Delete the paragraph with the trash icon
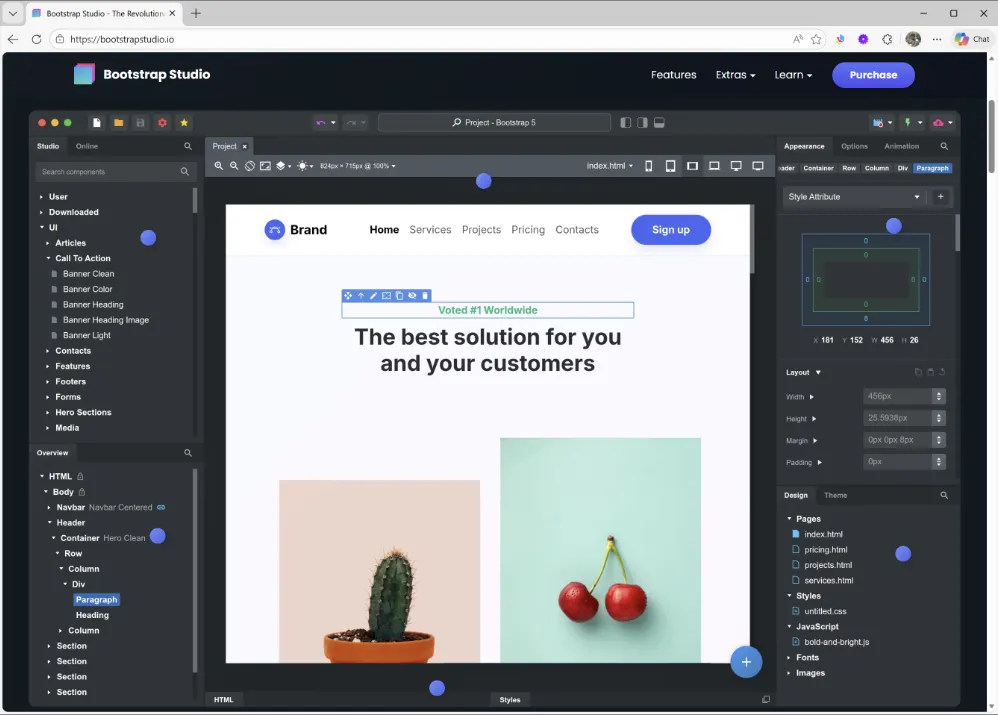Screen dimensions: 998x715 coord(425,295)
